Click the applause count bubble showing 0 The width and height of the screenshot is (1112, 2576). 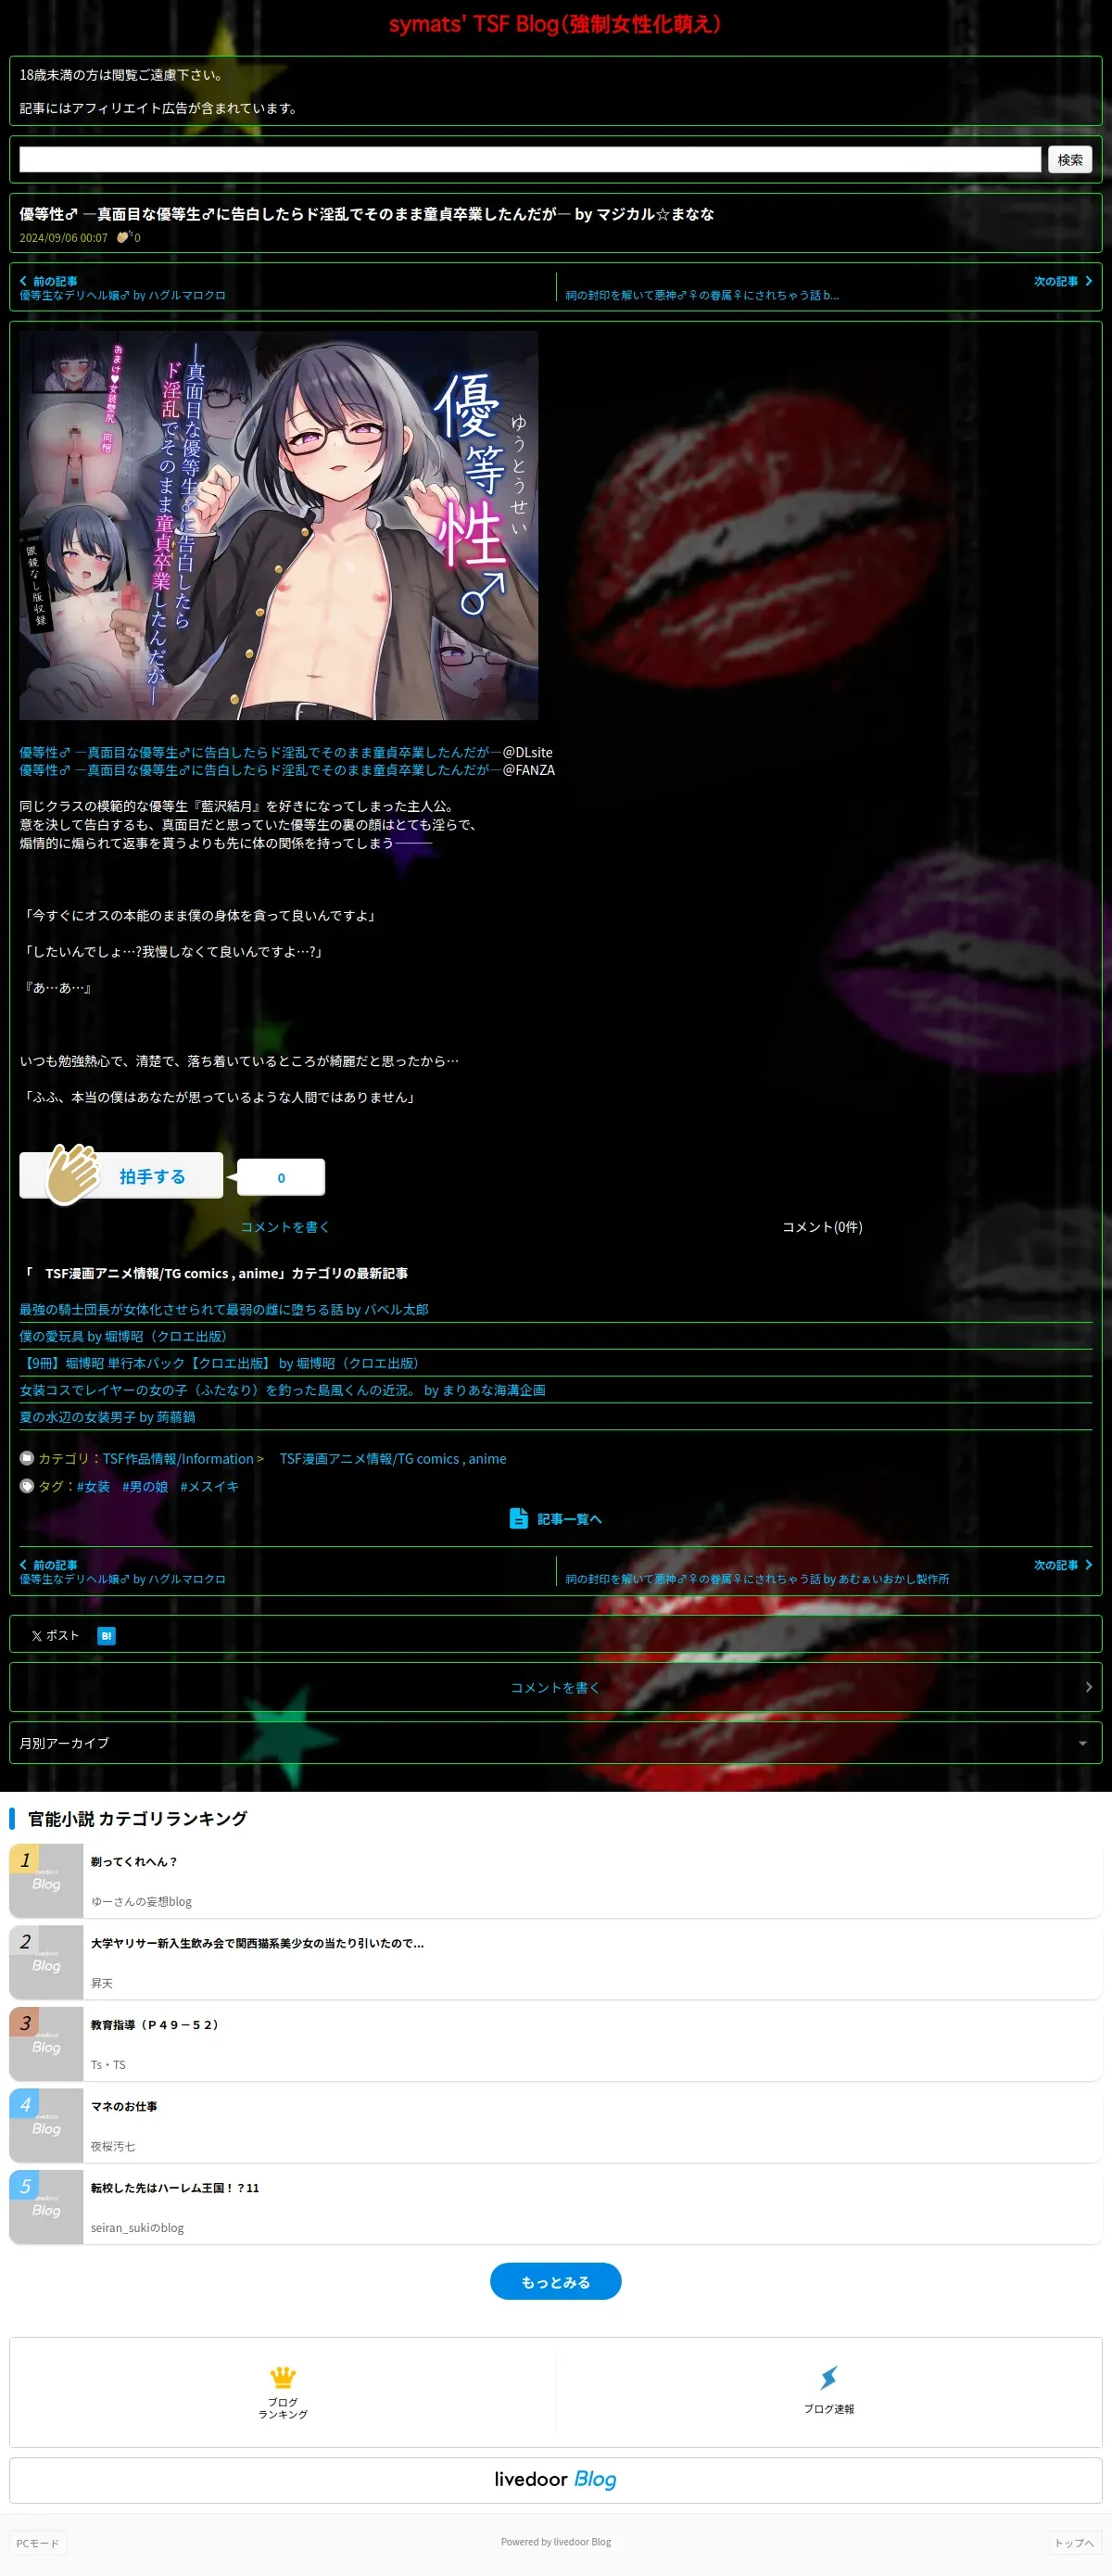281,1177
